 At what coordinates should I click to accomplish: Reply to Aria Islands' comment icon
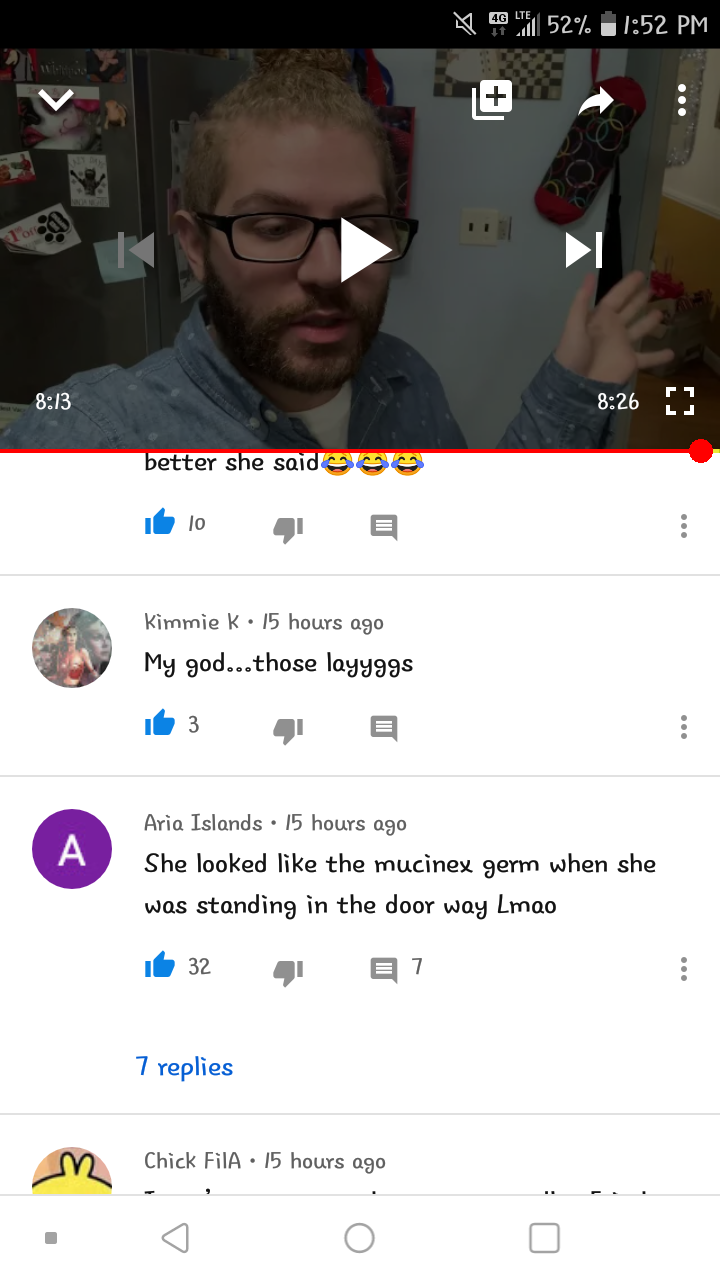384,969
